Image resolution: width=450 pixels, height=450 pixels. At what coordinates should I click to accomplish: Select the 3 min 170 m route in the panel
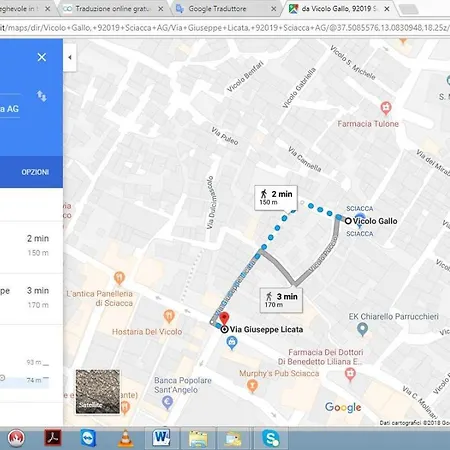pos(31,298)
